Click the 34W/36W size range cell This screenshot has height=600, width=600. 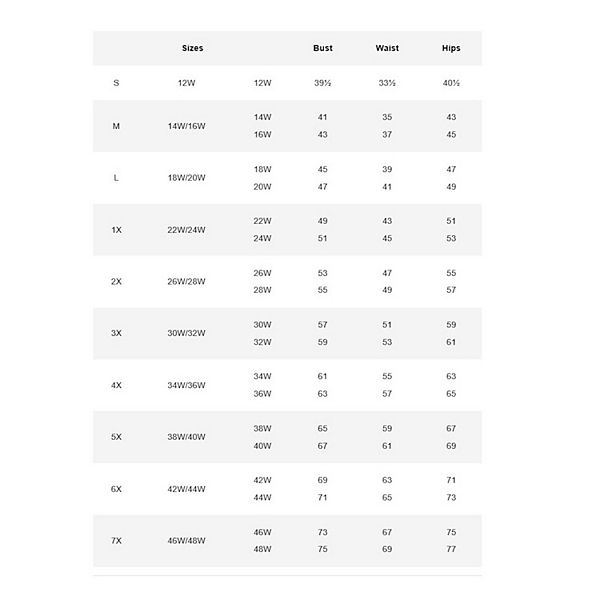pyautogui.click(x=186, y=386)
